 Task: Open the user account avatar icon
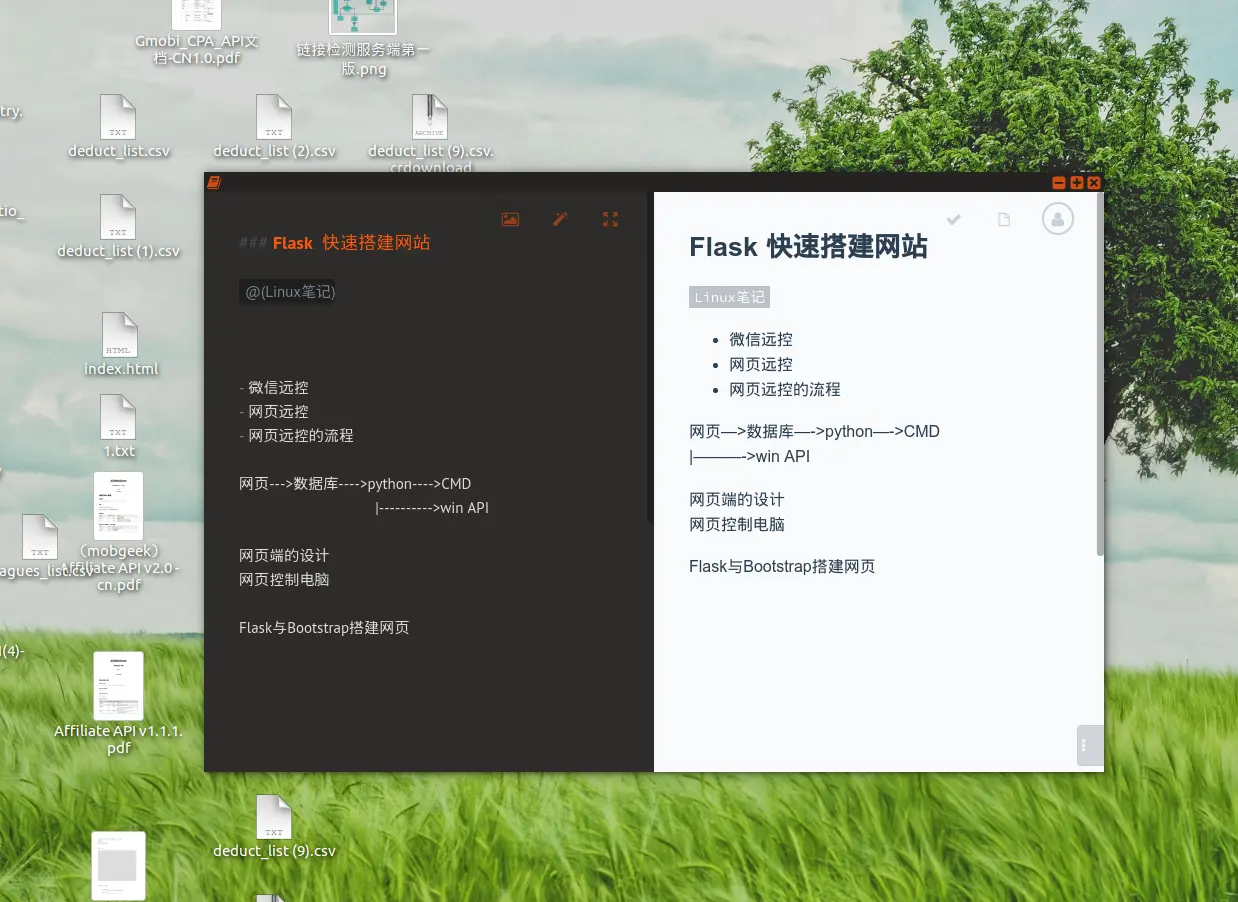click(x=1058, y=218)
